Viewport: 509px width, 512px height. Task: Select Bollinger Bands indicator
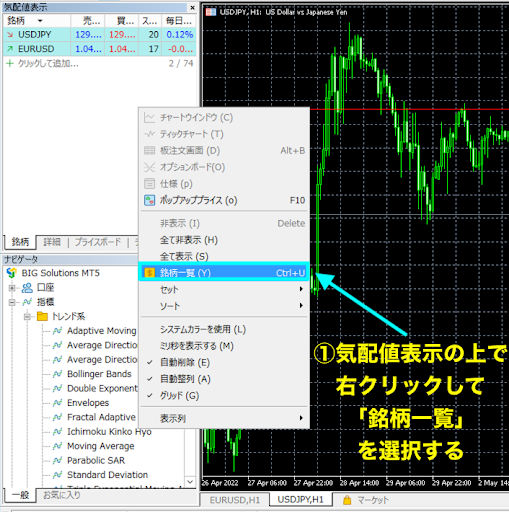(x=99, y=374)
